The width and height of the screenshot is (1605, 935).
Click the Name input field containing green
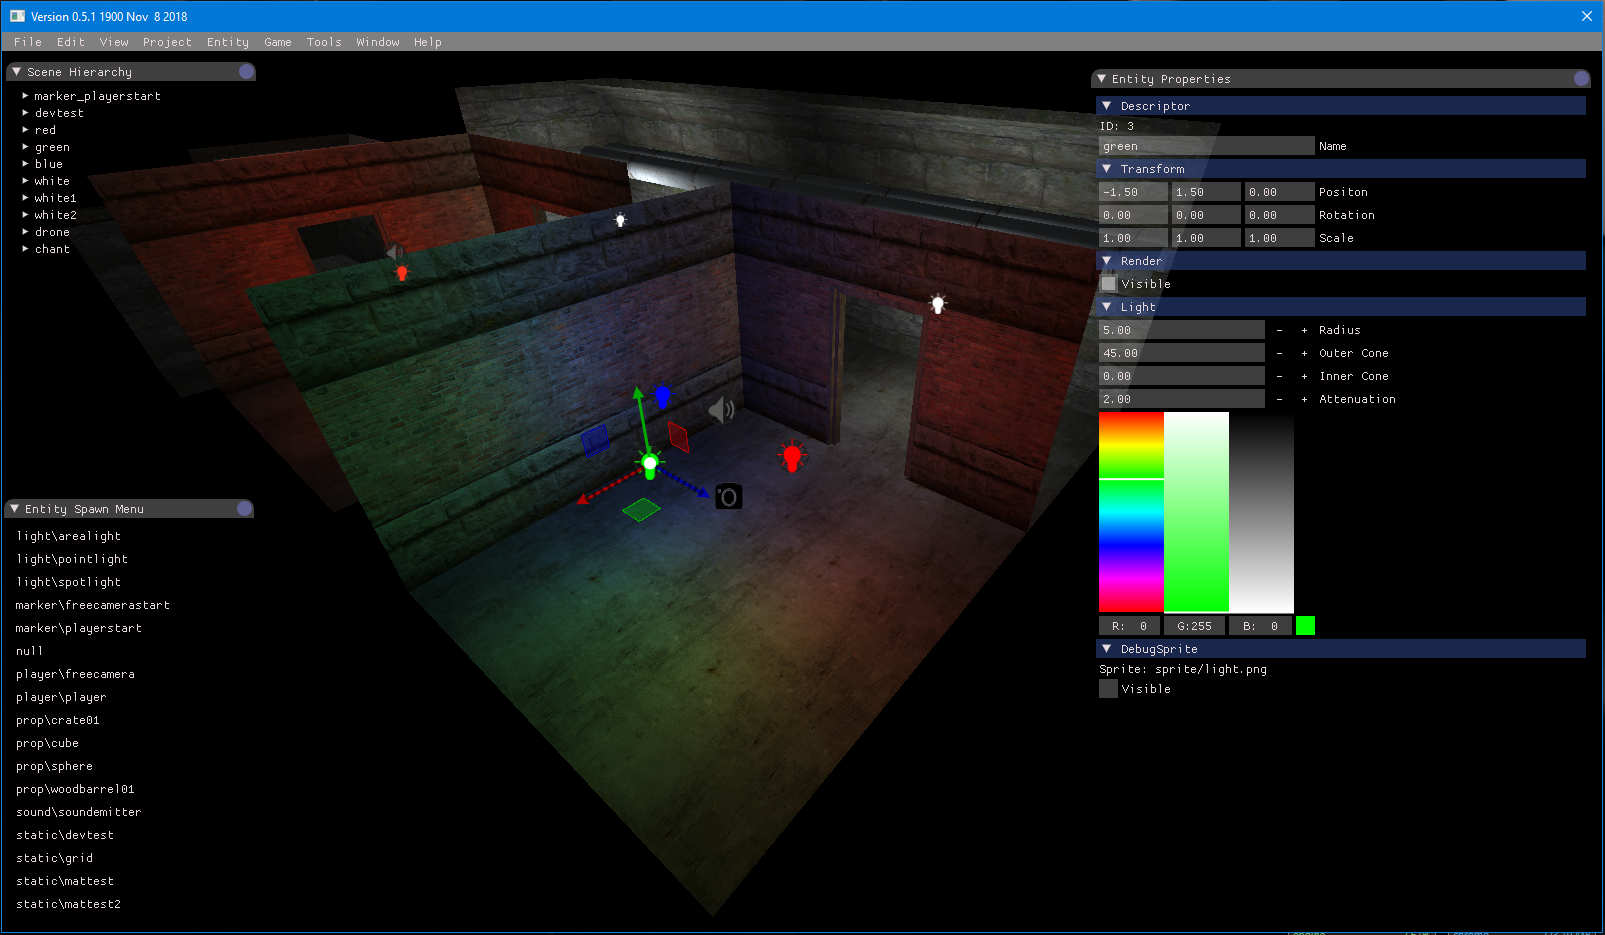(x=1206, y=146)
